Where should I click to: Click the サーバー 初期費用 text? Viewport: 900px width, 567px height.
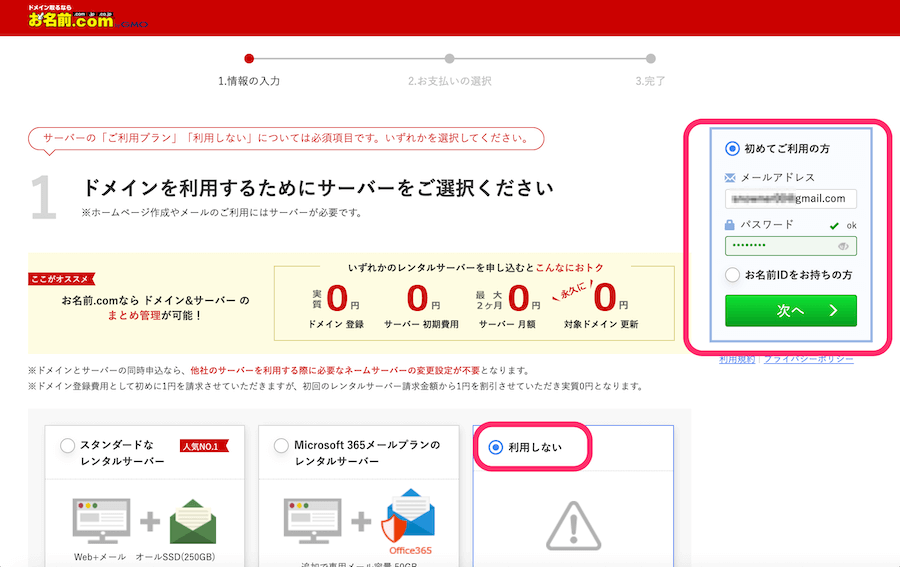(421, 324)
